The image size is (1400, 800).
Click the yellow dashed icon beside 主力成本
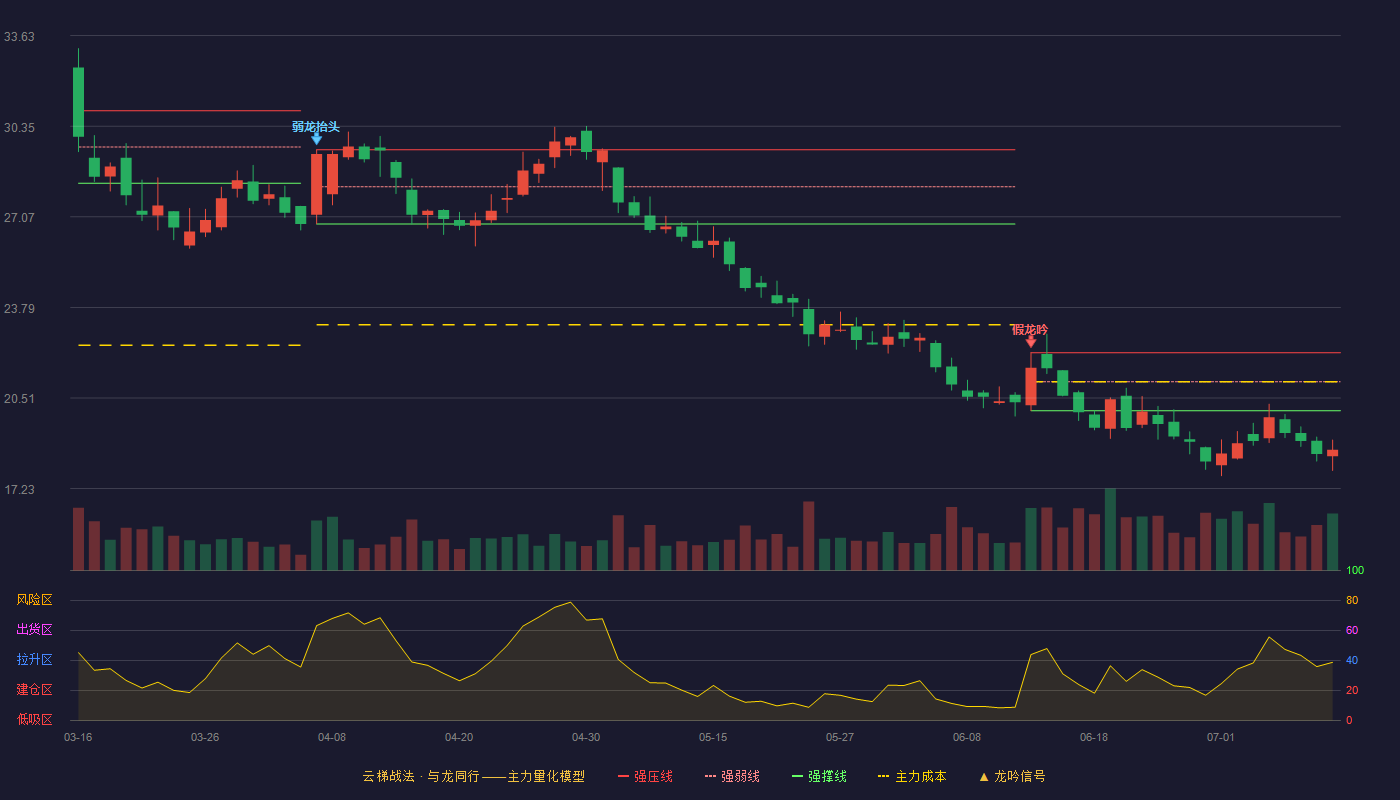click(883, 776)
